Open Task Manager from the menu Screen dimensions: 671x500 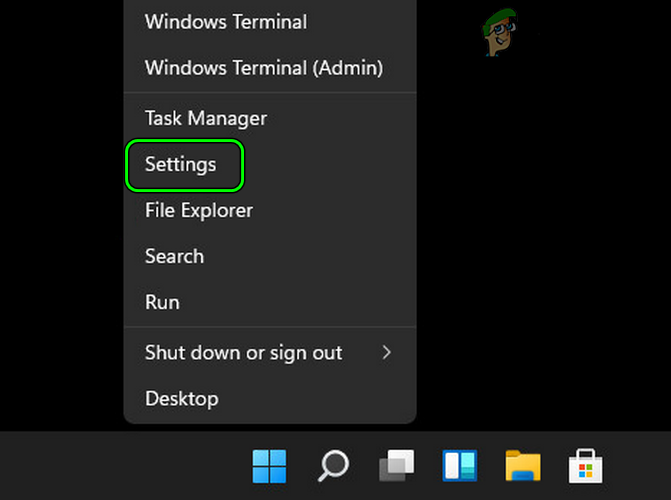tap(206, 118)
